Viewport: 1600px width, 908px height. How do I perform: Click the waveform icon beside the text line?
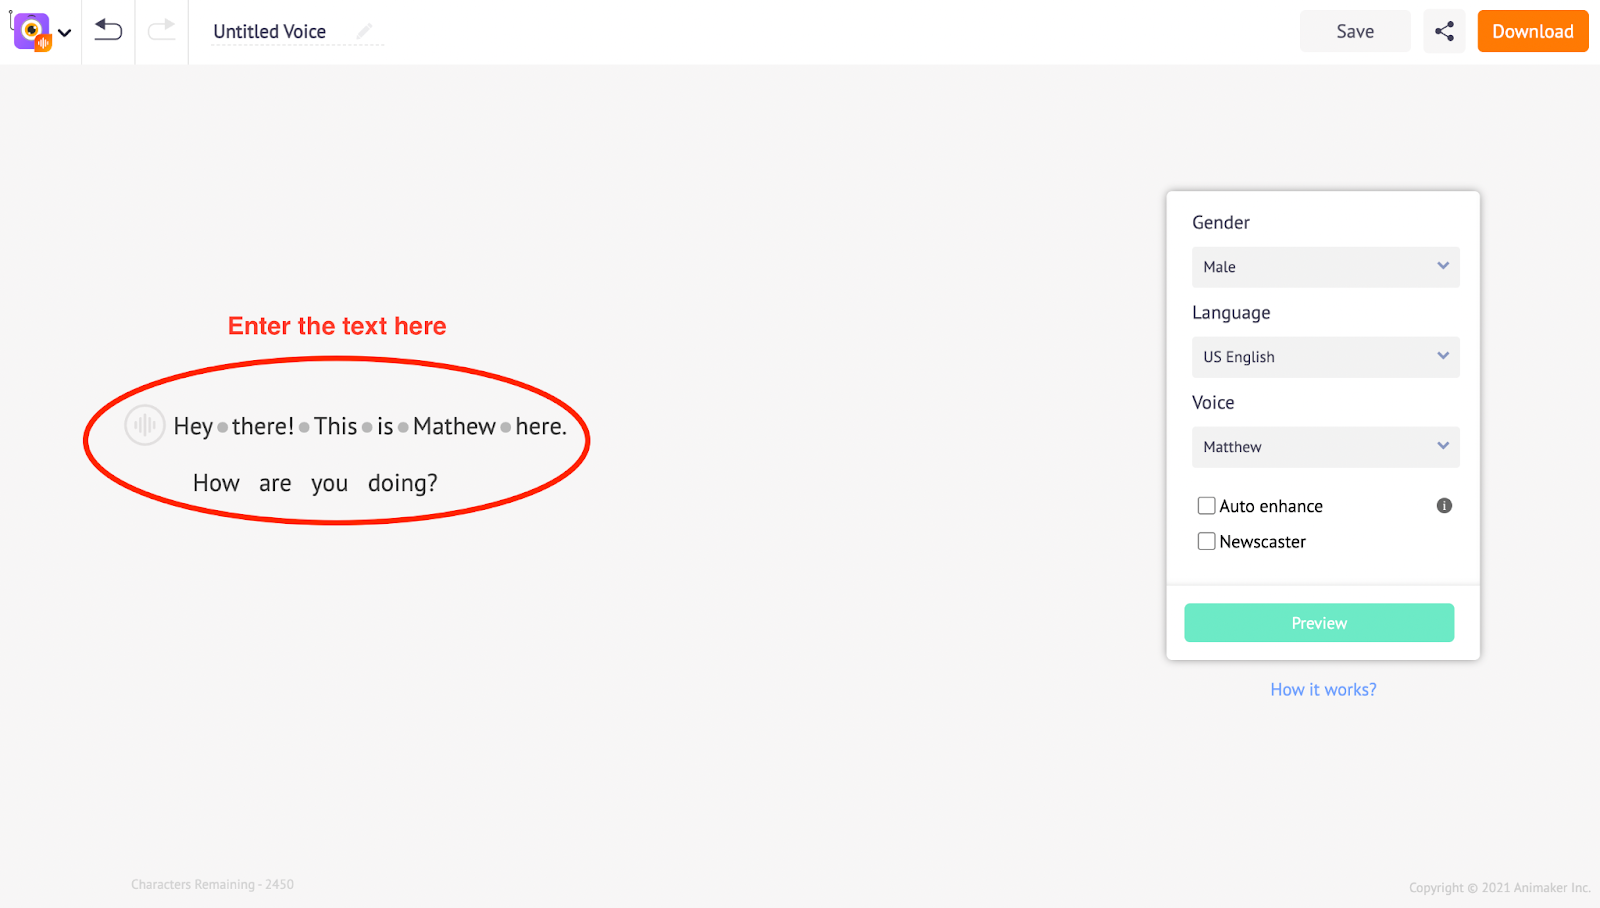(x=145, y=426)
